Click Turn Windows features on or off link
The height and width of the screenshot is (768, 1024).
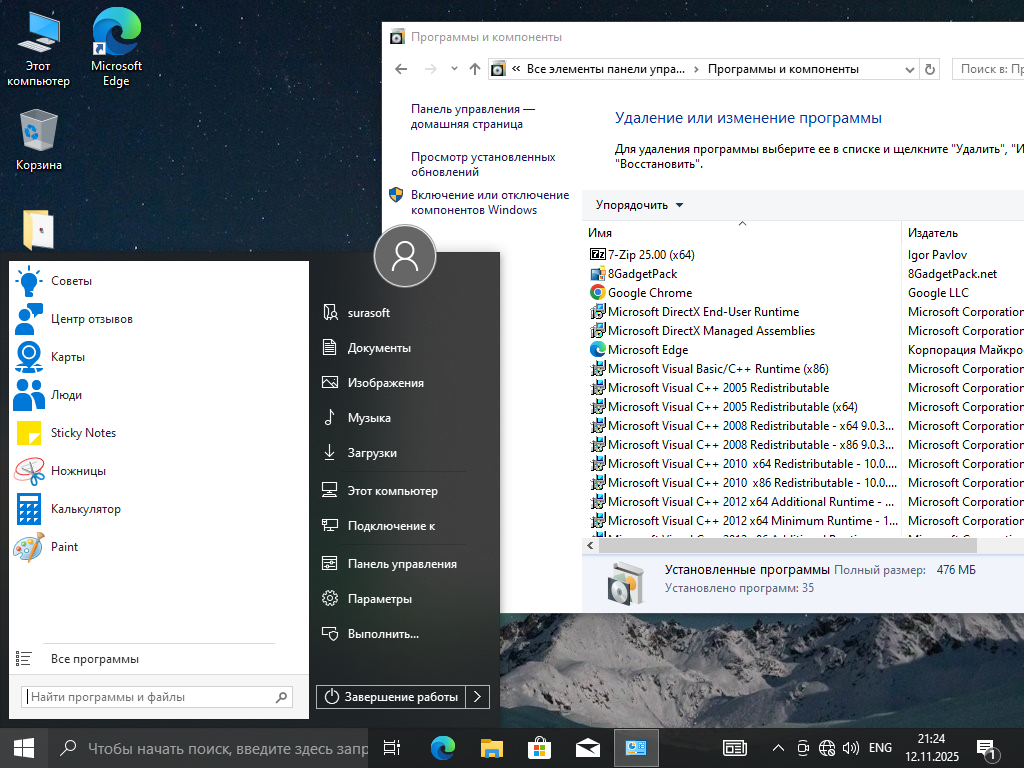(x=489, y=202)
